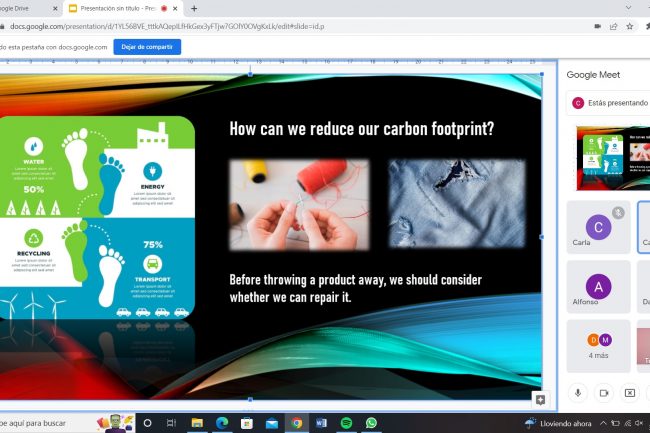Screen dimensions: 650x433
Task: Open Microsoft Edge from the taskbar
Action: pyautogui.click(x=222, y=423)
